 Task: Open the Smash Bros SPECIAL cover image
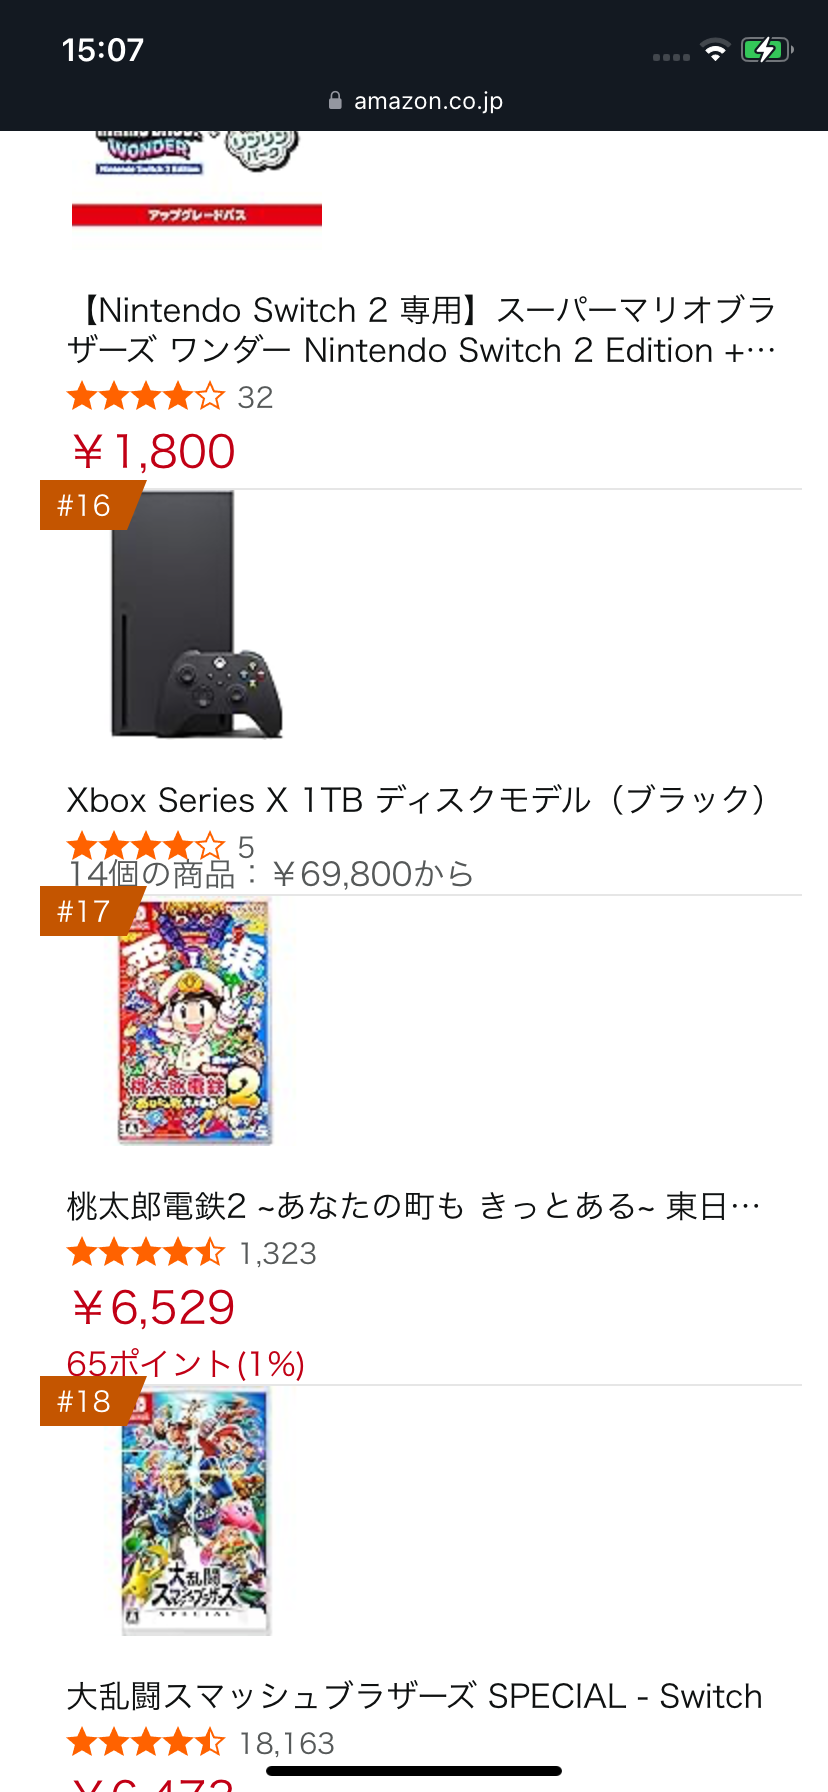pos(196,1512)
